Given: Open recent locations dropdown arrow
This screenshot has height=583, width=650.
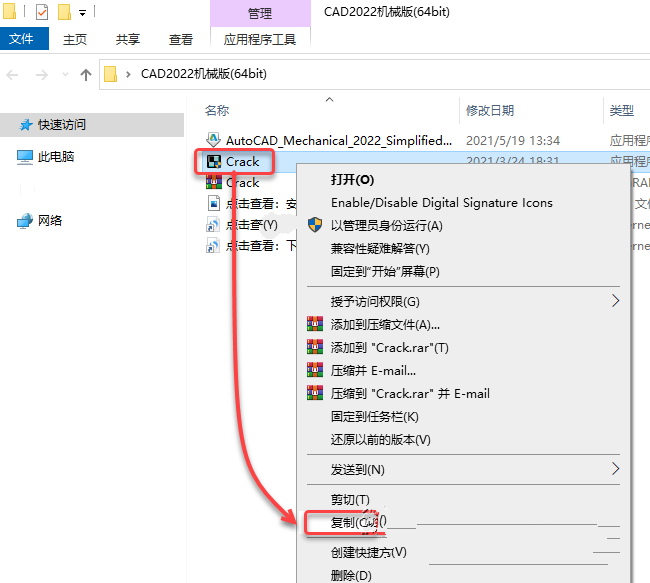Looking at the screenshot, I should pyautogui.click(x=65, y=75).
